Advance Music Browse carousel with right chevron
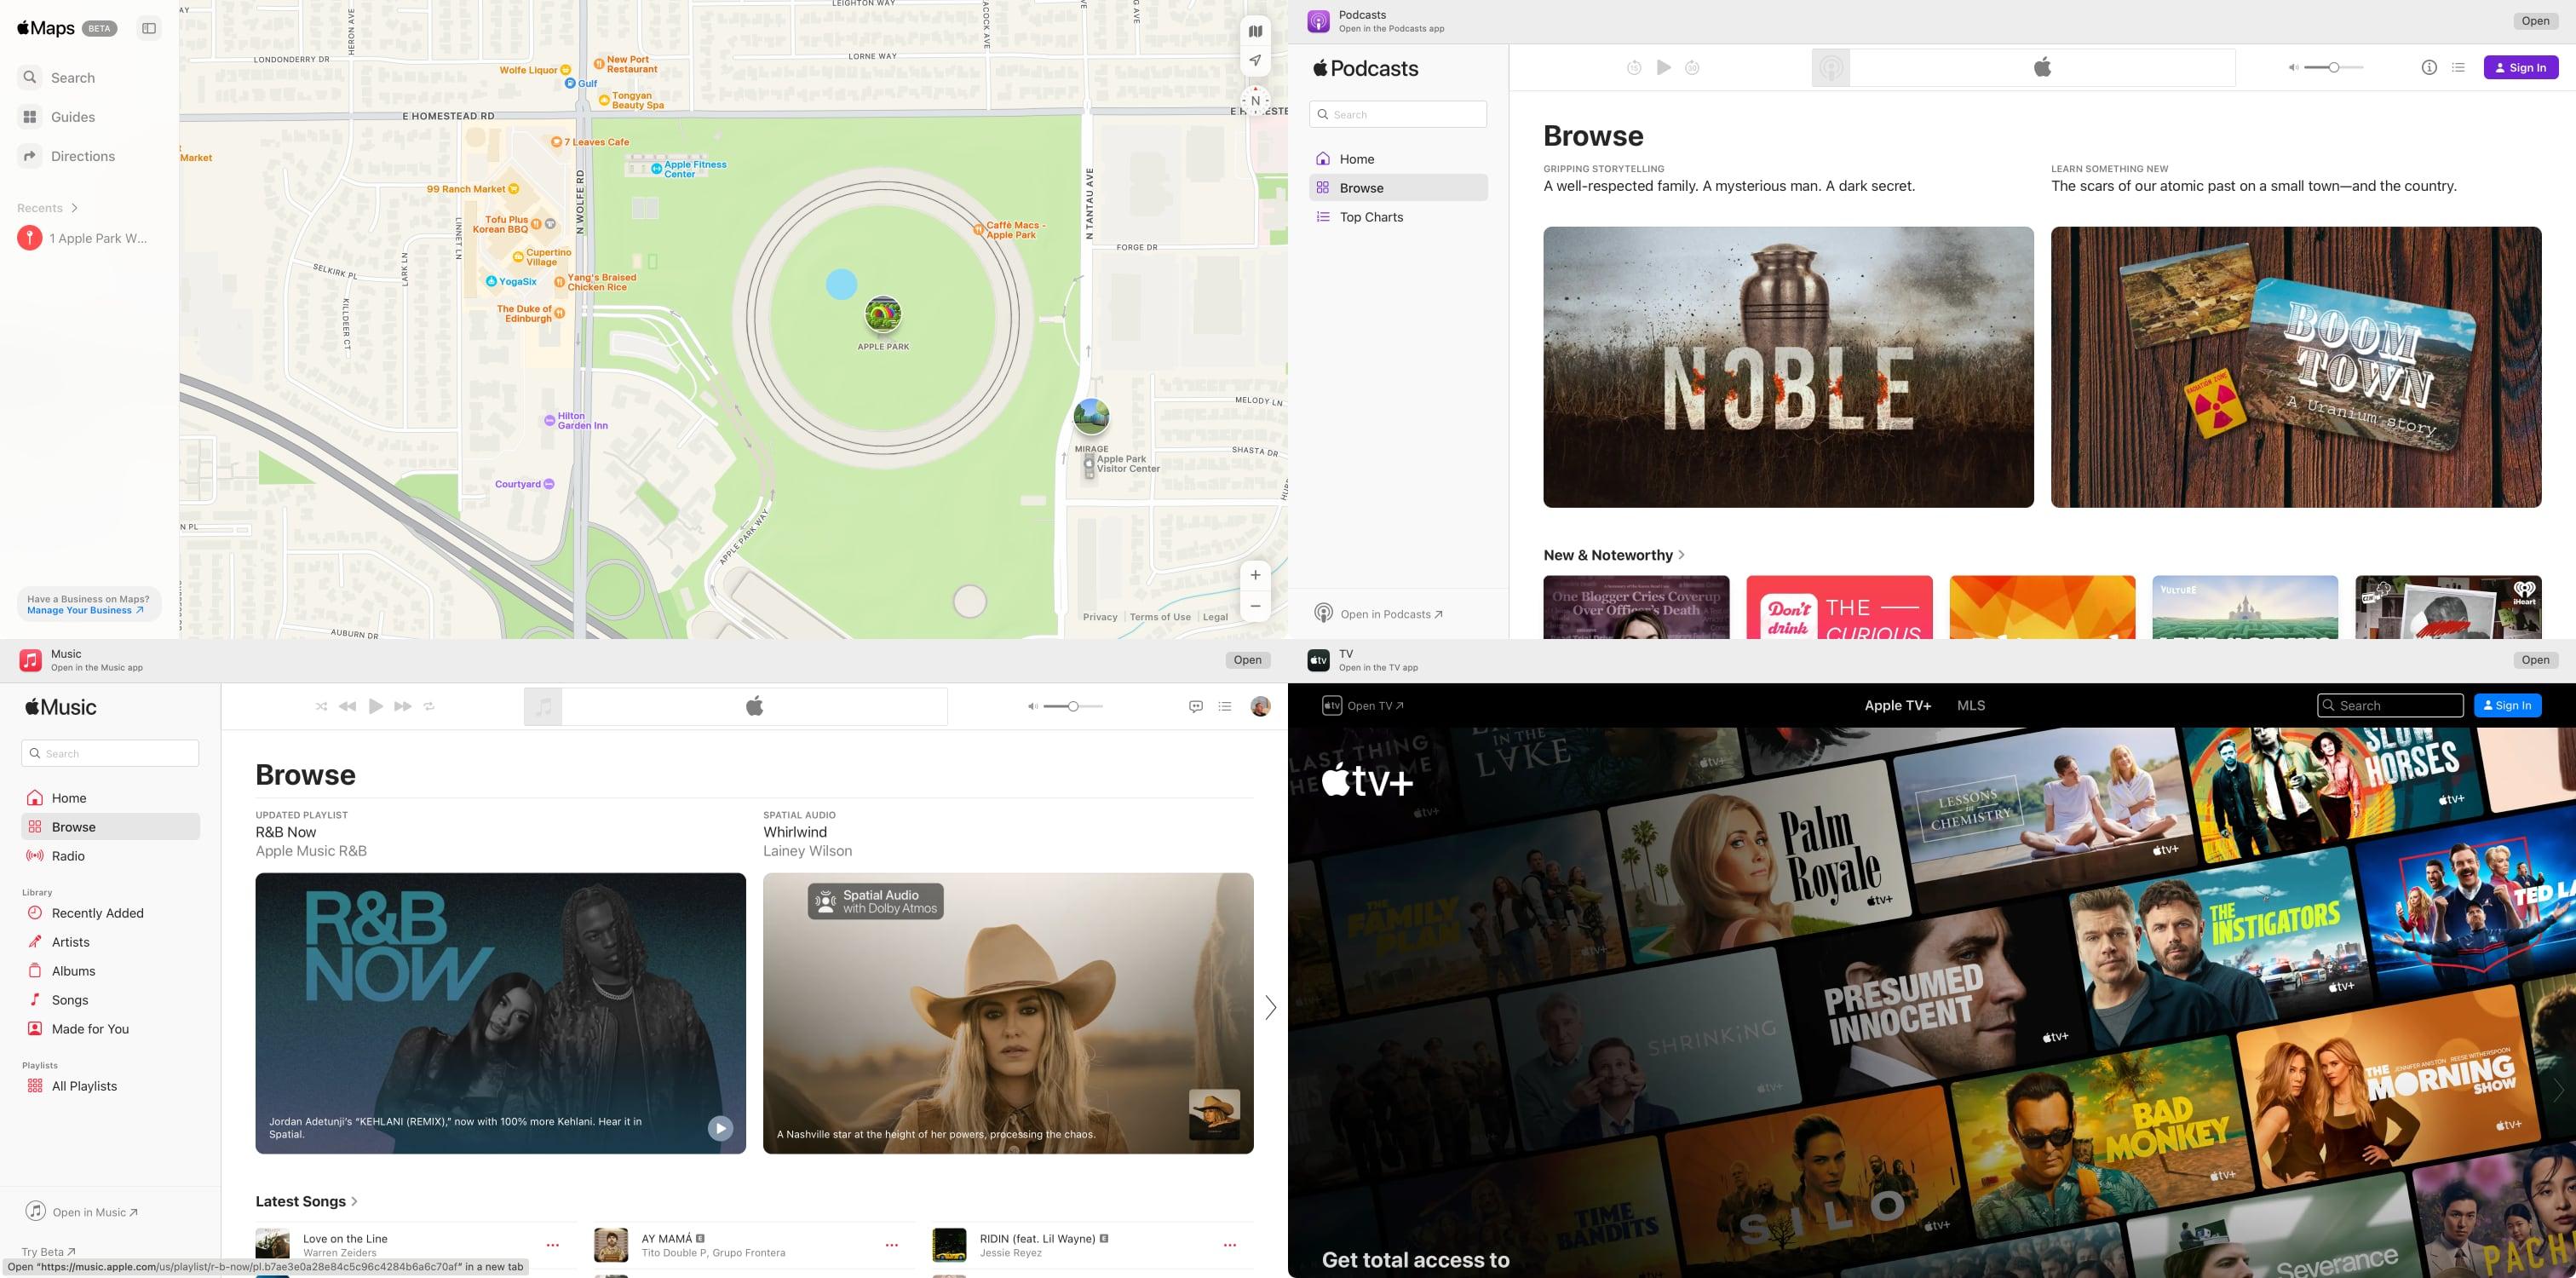 point(1270,1007)
